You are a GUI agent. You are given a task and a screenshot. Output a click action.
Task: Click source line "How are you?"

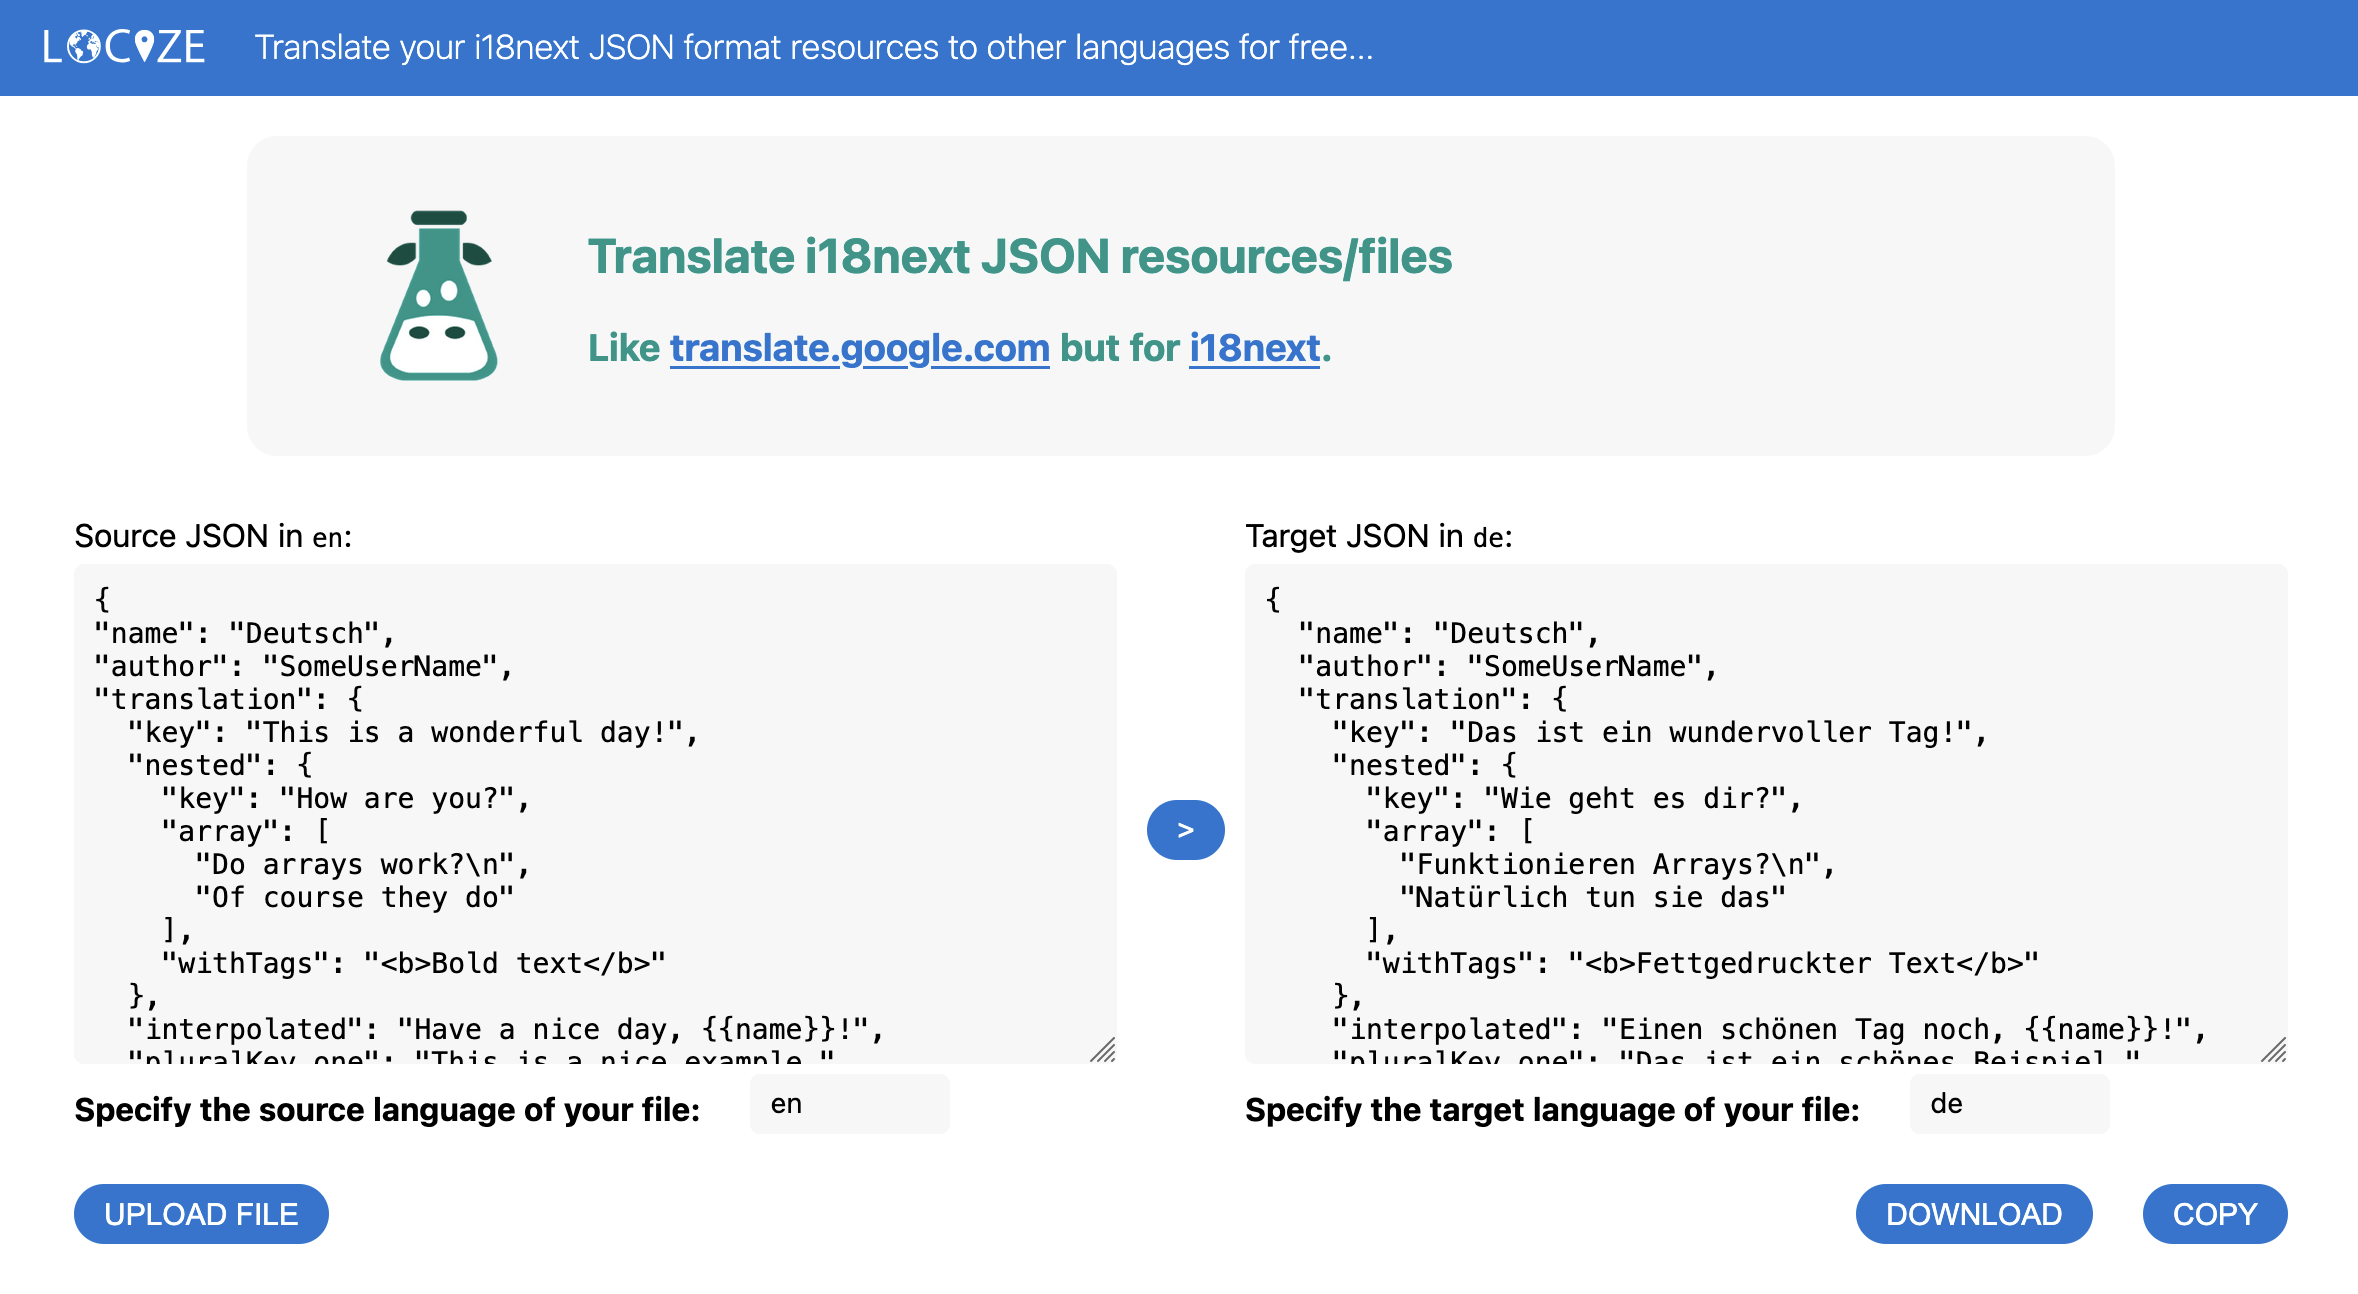click(x=346, y=798)
